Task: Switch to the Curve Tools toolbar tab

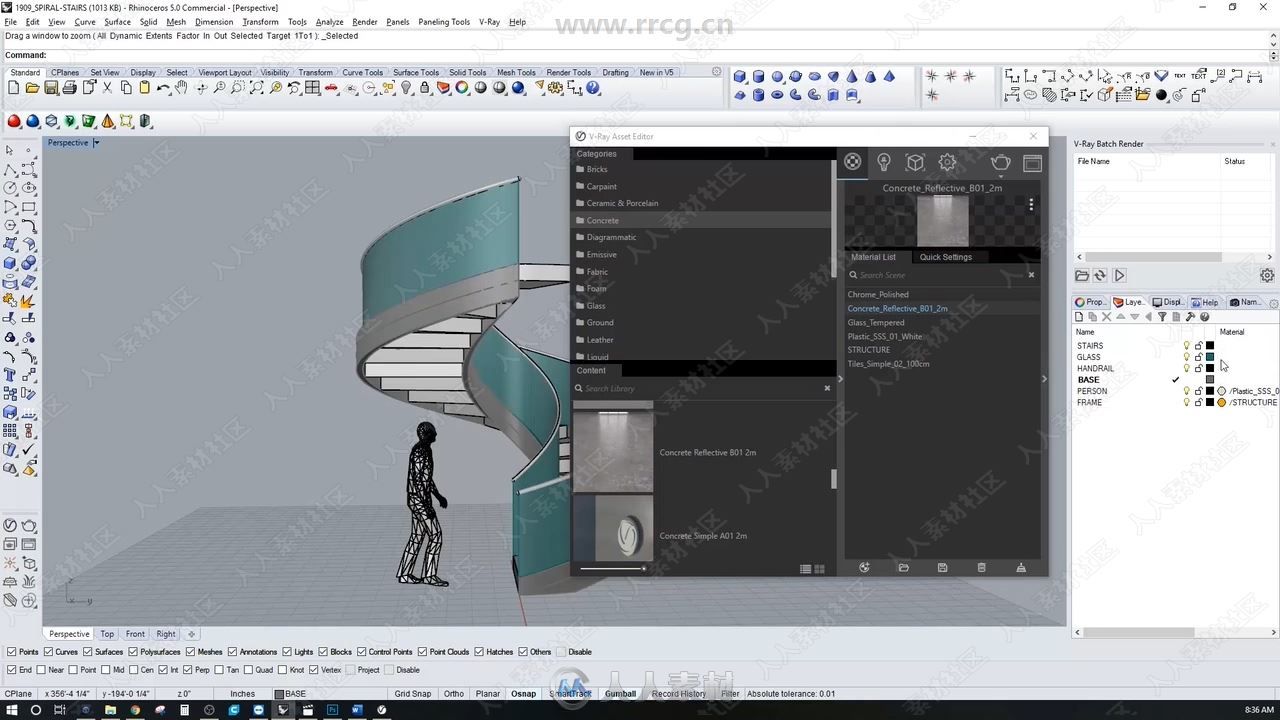Action: [x=362, y=72]
